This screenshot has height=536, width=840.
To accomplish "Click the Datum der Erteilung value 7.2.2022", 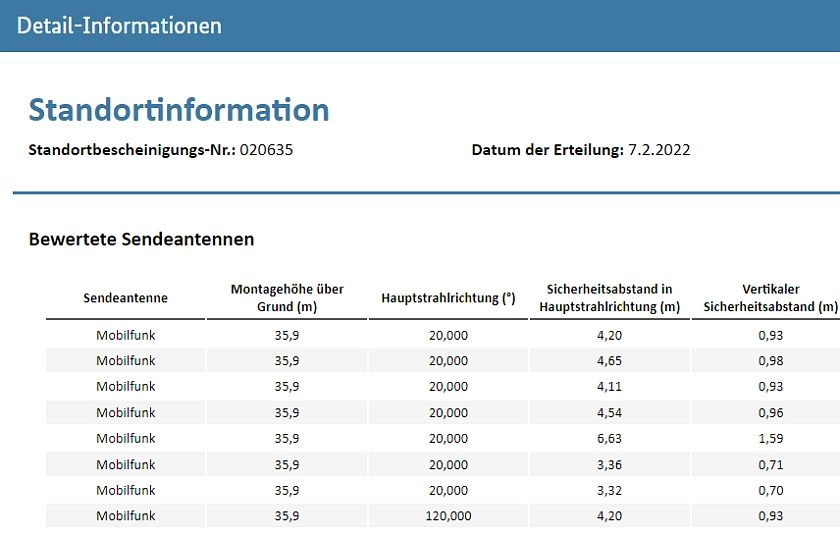I will pyautogui.click(x=658, y=150).
